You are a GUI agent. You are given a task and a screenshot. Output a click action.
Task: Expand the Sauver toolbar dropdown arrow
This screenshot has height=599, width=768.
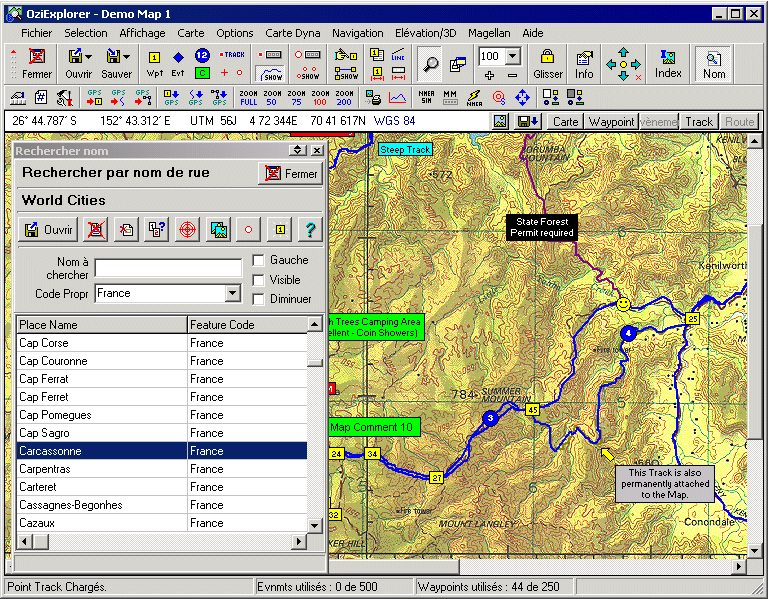(x=126, y=57)
